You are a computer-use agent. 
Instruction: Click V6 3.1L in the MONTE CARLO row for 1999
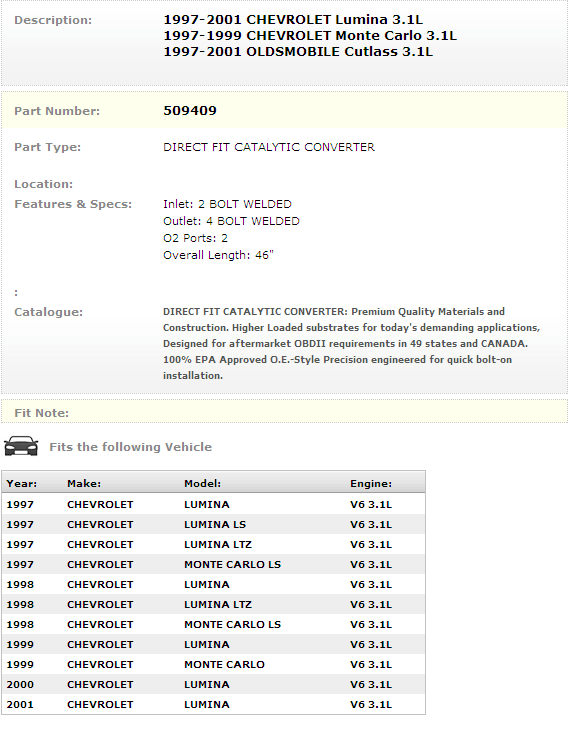tap(371, 664)
